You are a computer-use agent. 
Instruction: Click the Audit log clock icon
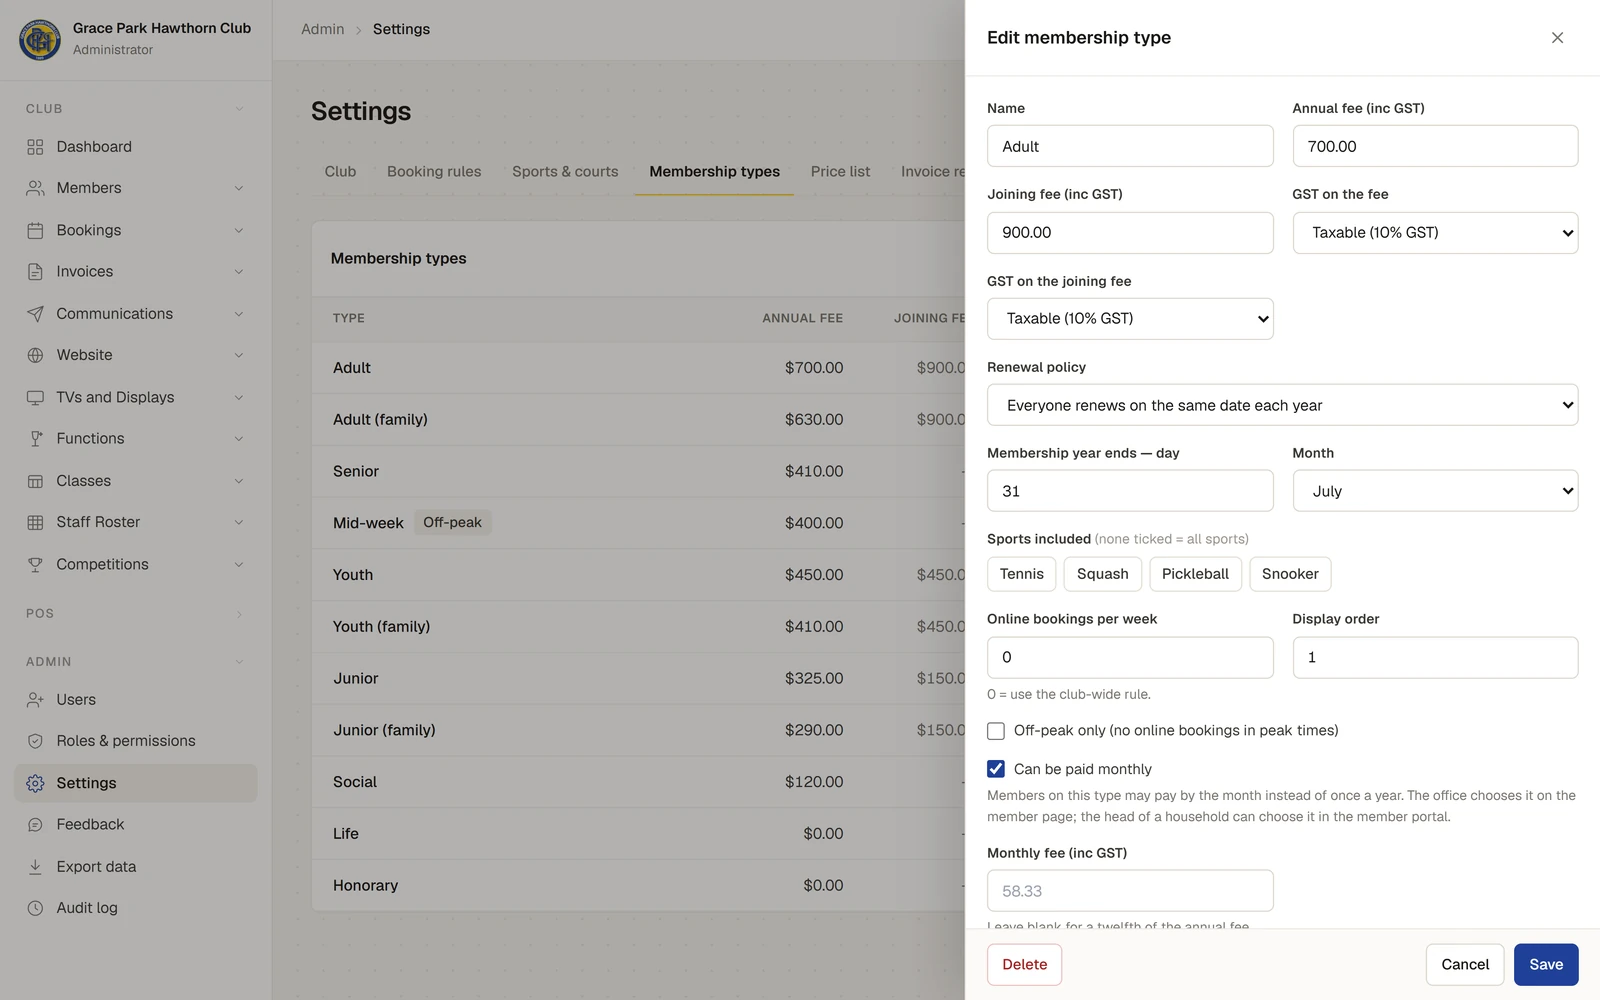point(35,908)
